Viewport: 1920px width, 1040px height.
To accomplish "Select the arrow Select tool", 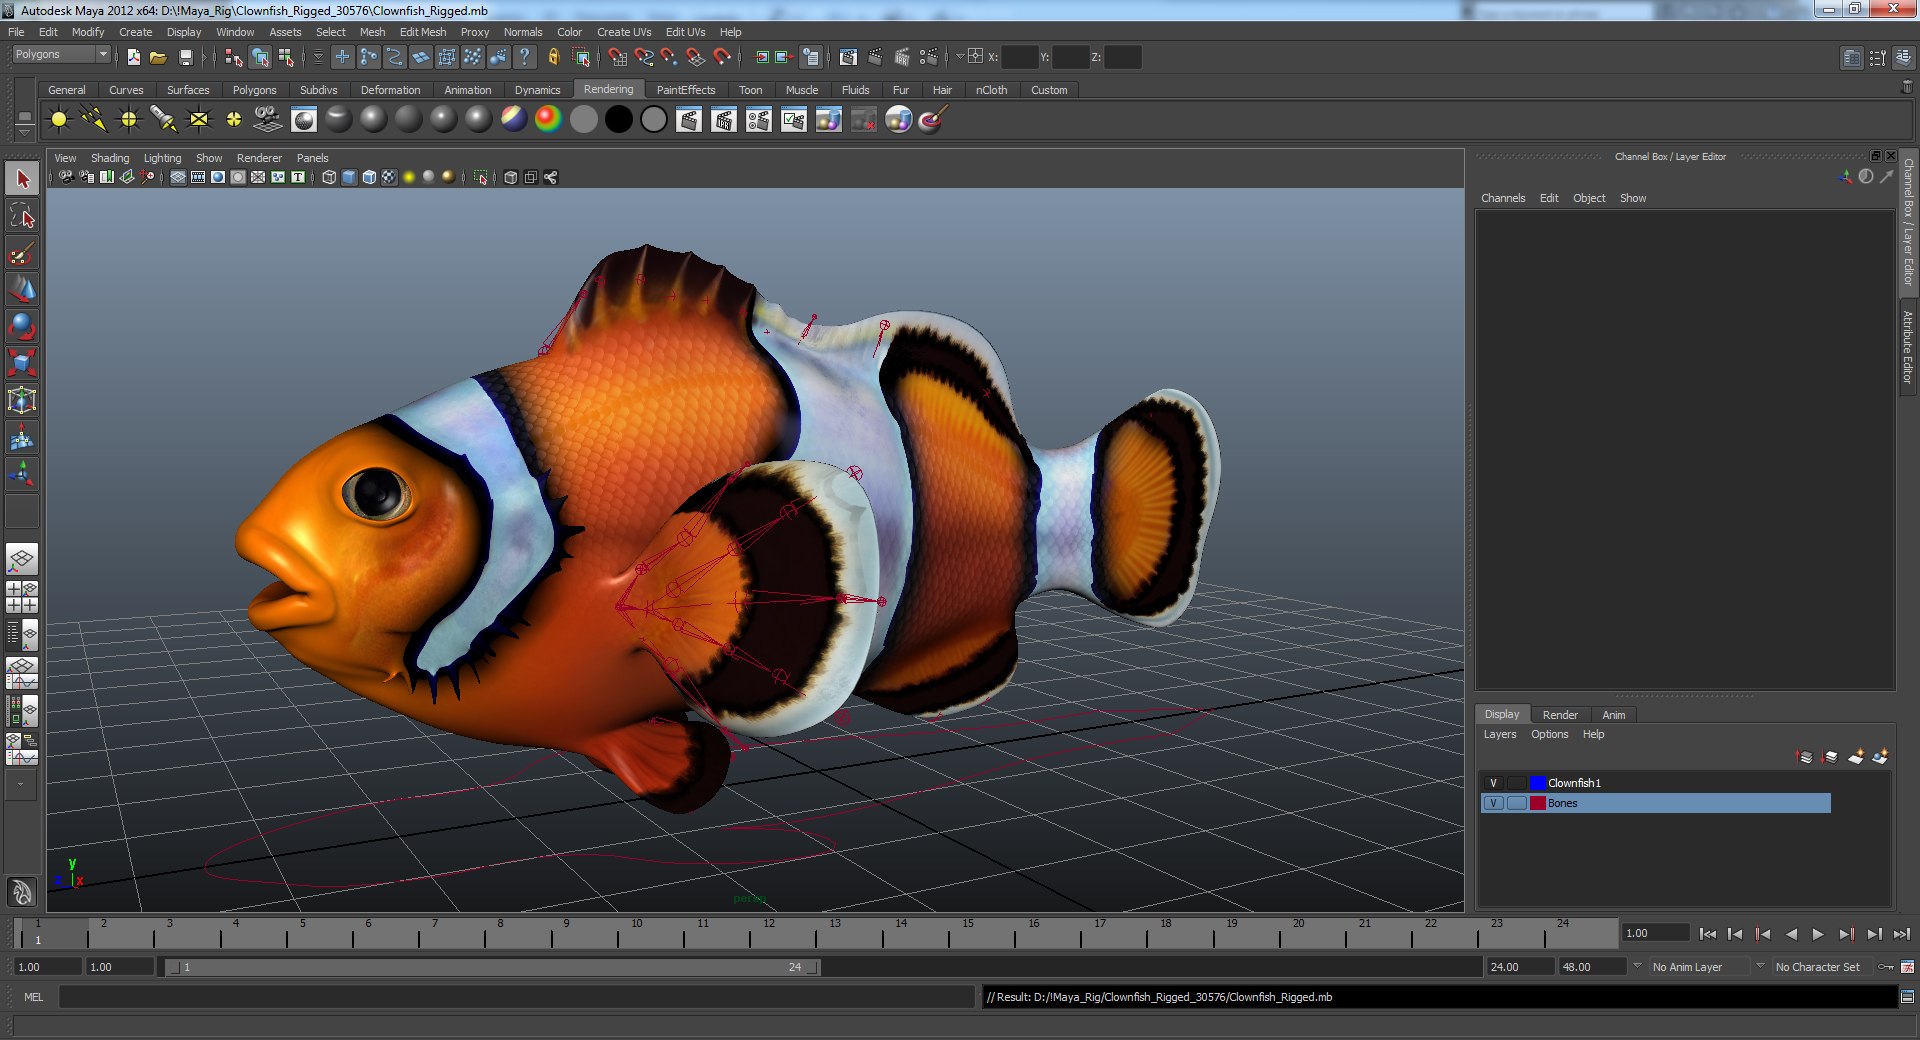I will point(22,180).
